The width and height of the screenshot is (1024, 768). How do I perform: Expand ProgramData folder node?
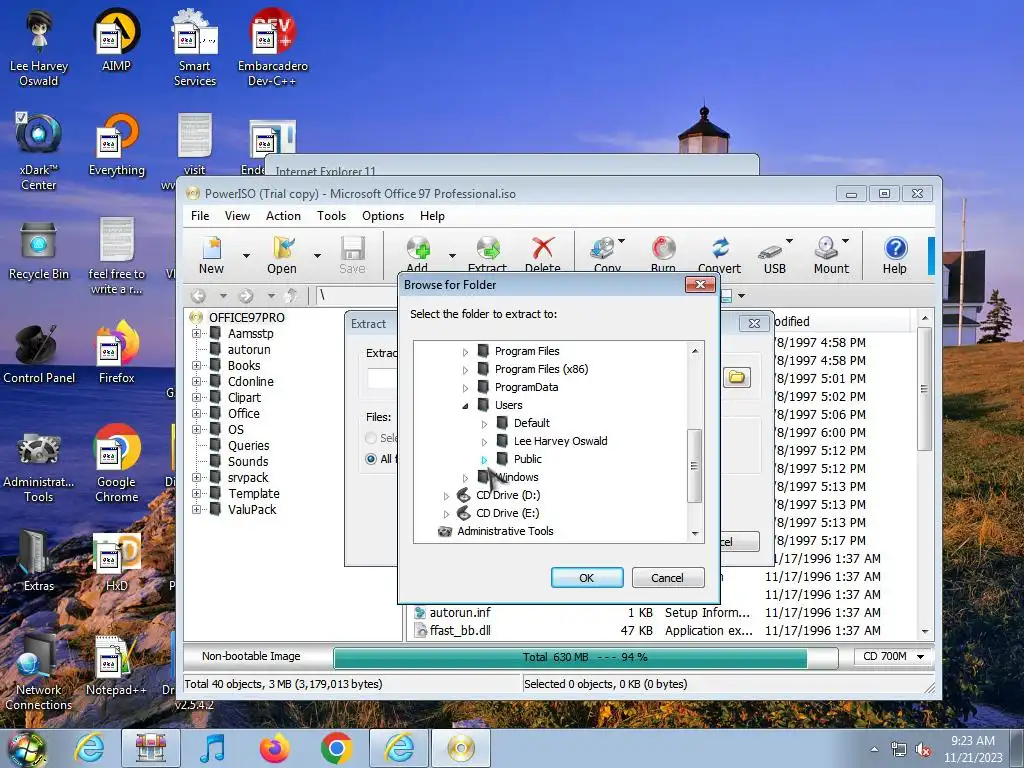coord(465,388)
